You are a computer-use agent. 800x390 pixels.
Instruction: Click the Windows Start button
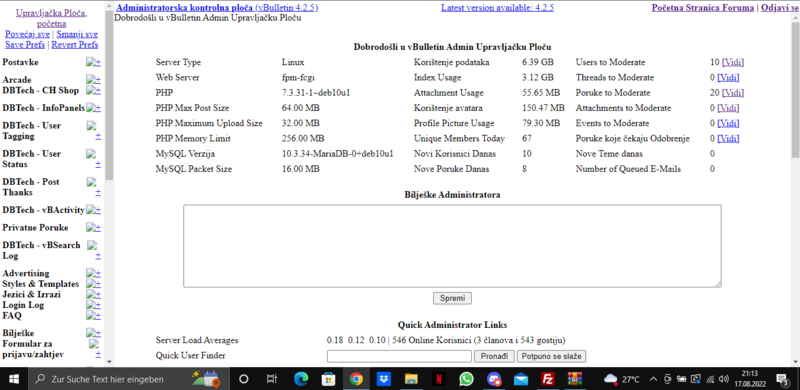pos(13,379)
